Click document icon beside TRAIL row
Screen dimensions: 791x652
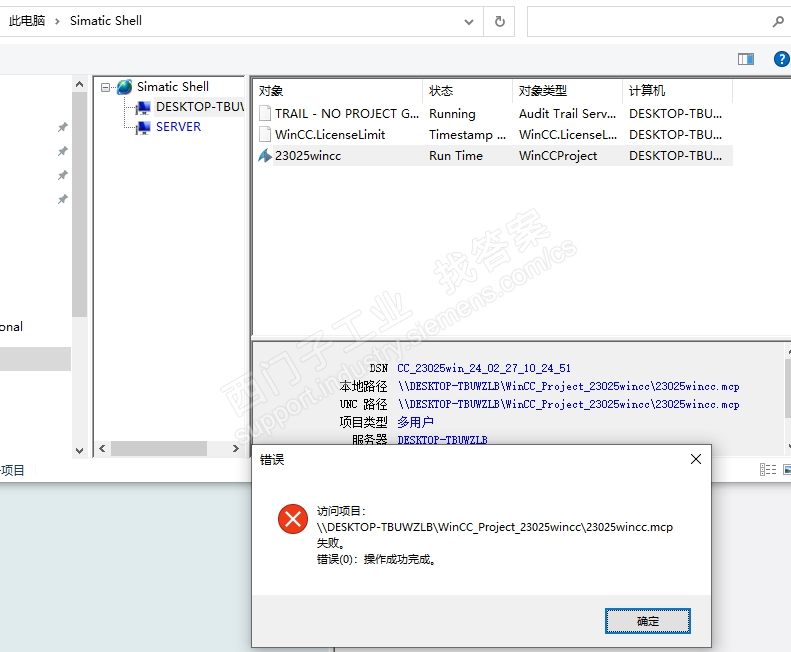(x=265, y=113)
